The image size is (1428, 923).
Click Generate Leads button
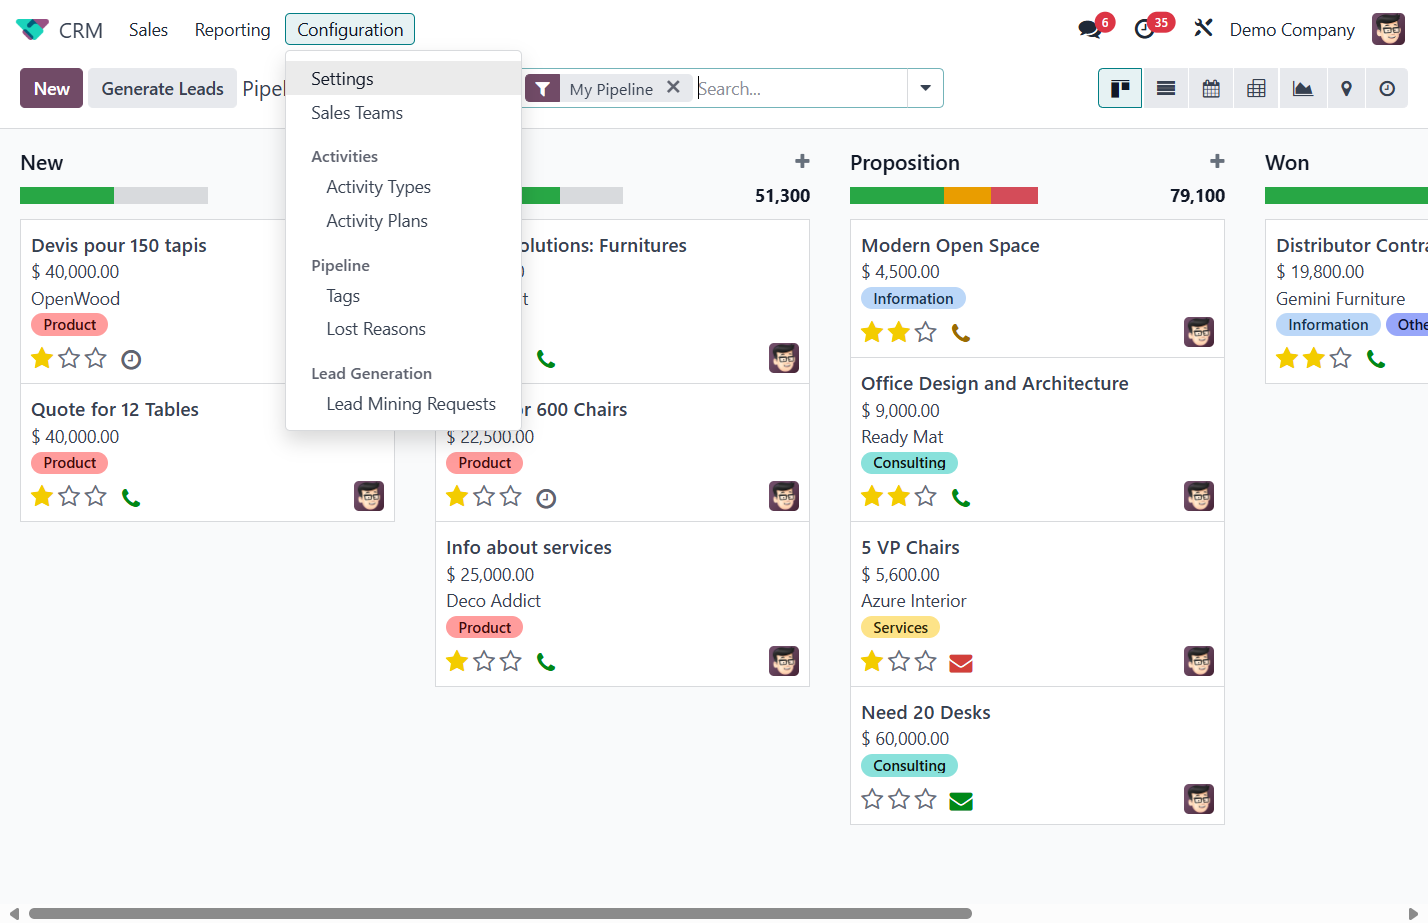162,88
